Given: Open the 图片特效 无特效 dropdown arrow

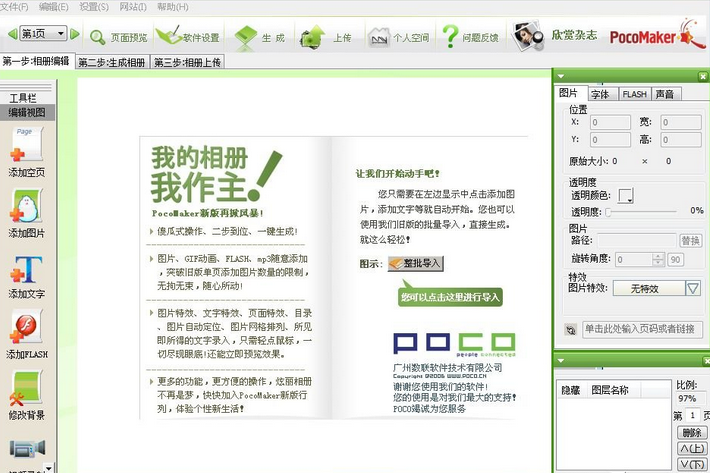Looking at the screenshot, I should pyautogui.click(x=693, y=288).
